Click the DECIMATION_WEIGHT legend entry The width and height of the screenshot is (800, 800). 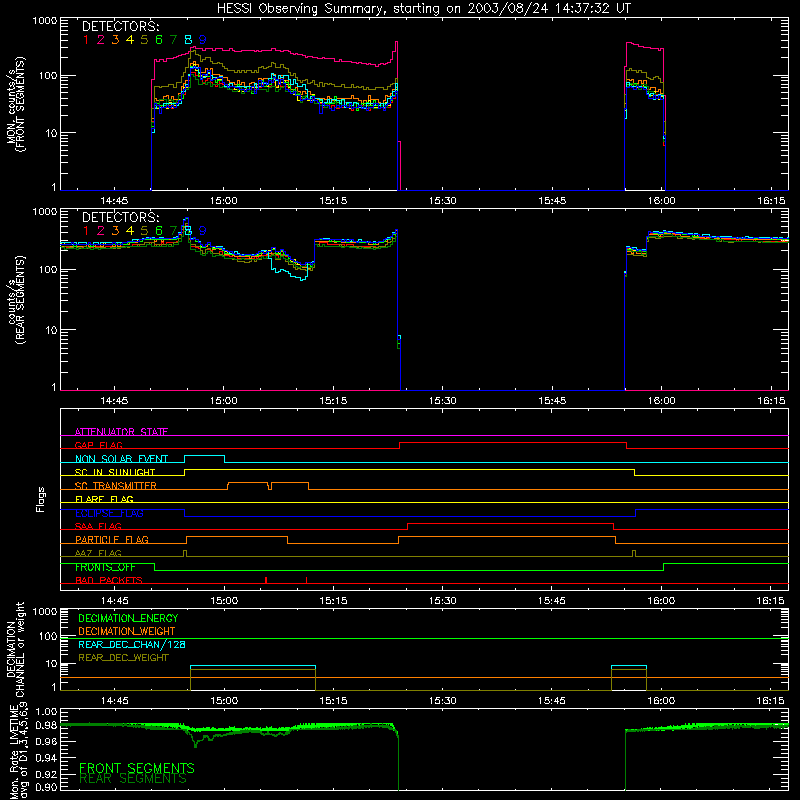127,631
